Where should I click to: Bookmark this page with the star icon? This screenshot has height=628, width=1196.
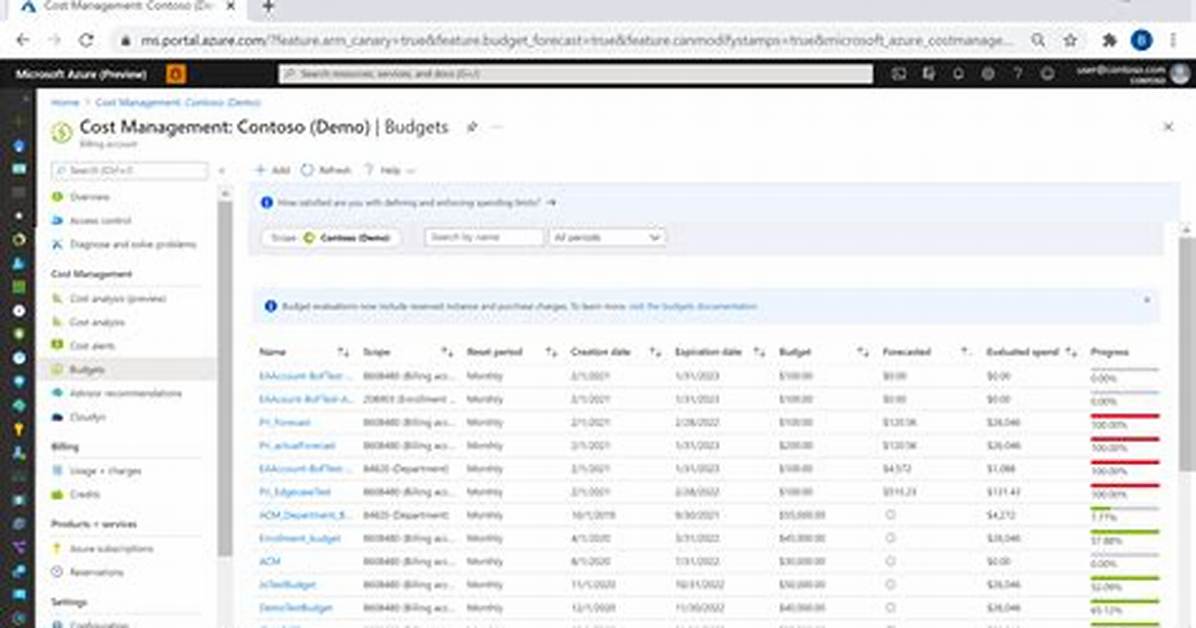1070,40
